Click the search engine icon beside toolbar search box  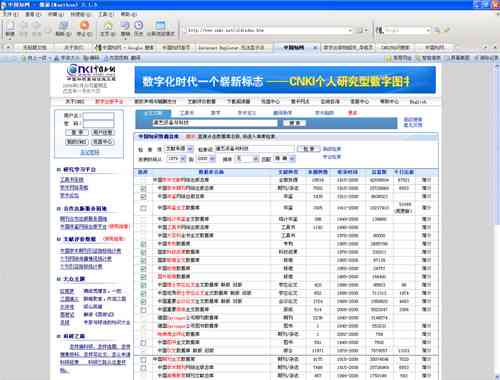click(379, 30)
